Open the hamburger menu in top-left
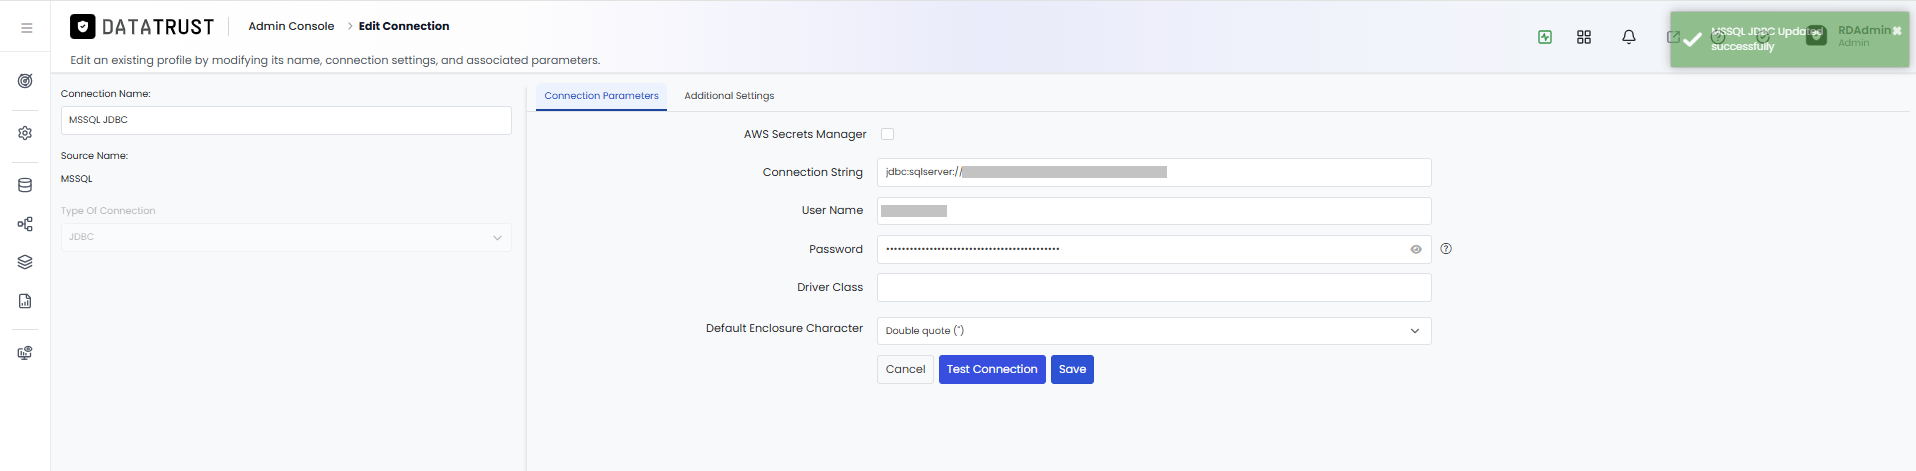 27,28
